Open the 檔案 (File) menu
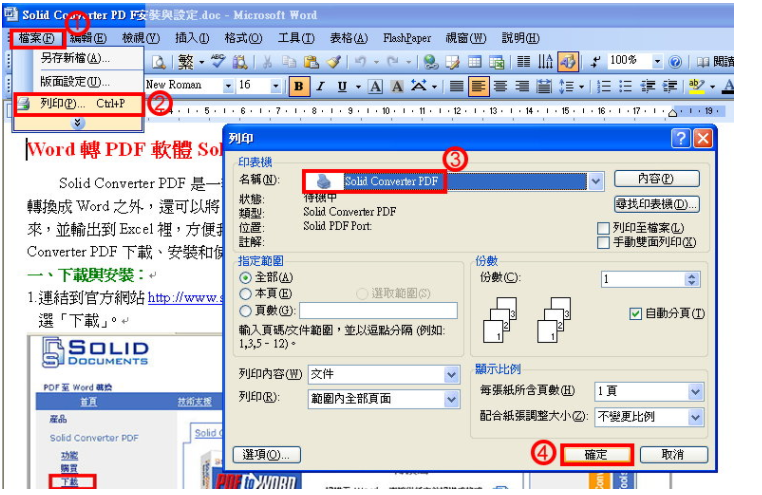762x495 pixels. (36, 38)
